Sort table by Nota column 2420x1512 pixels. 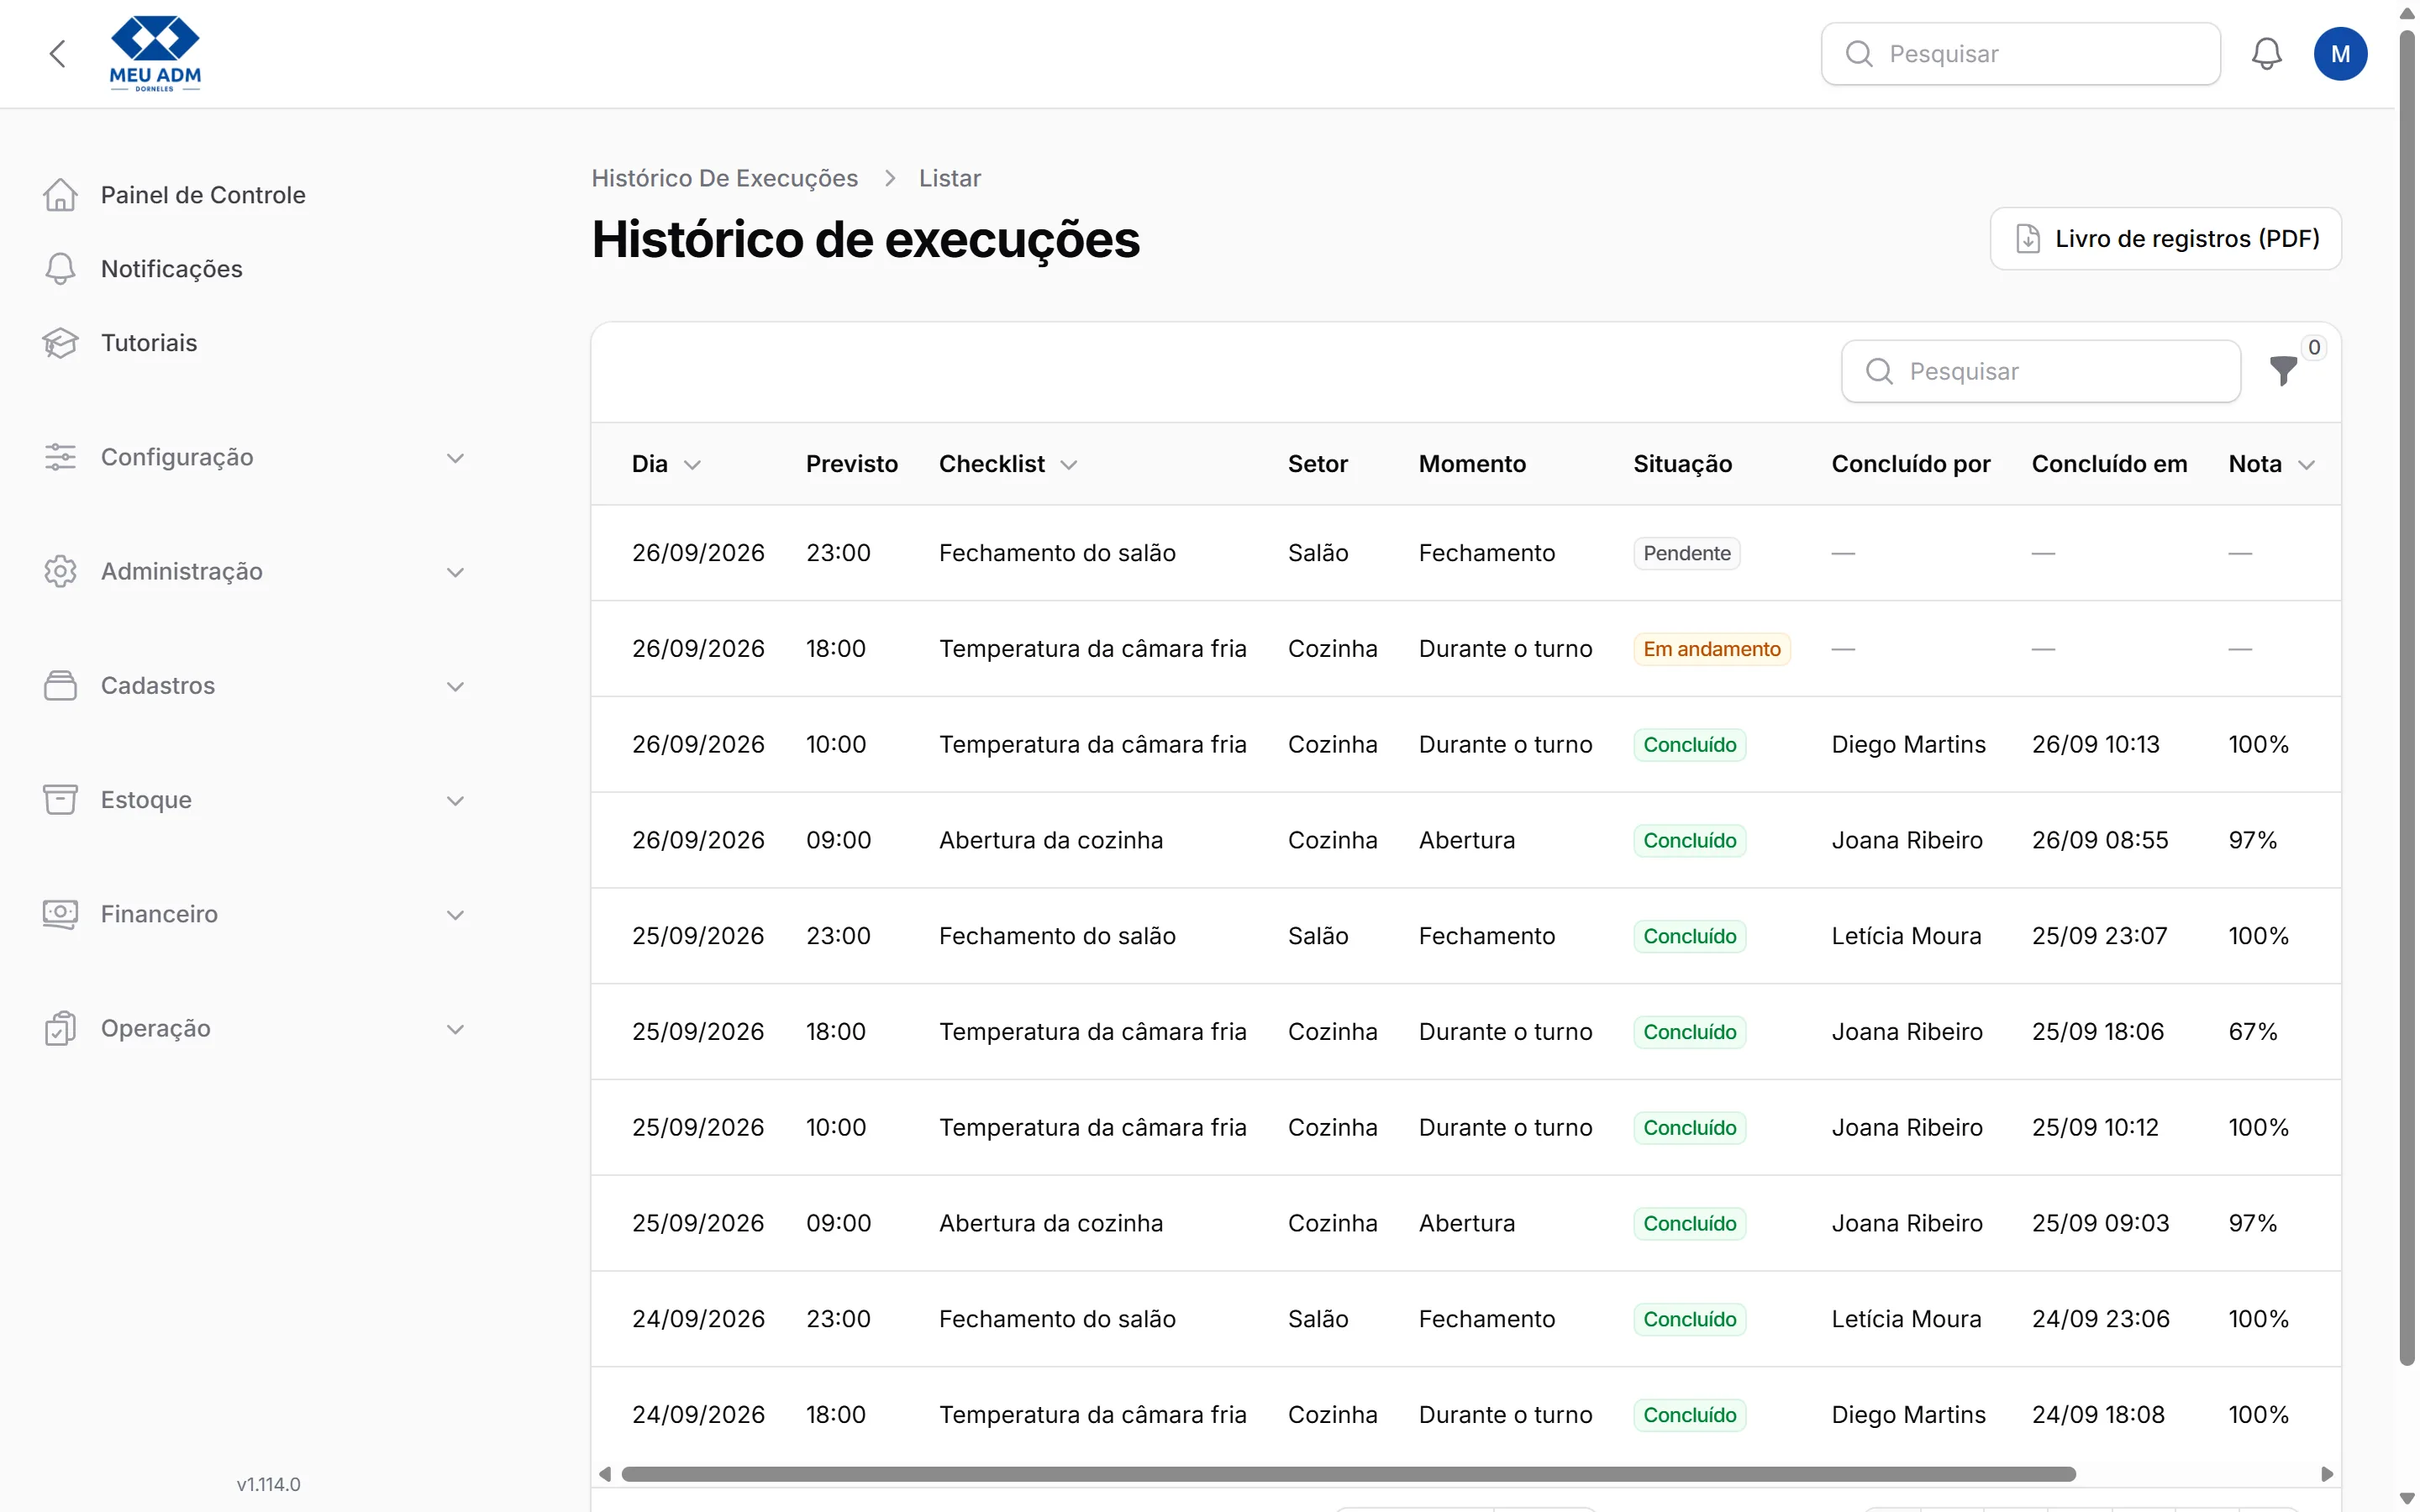(2271, 464)
